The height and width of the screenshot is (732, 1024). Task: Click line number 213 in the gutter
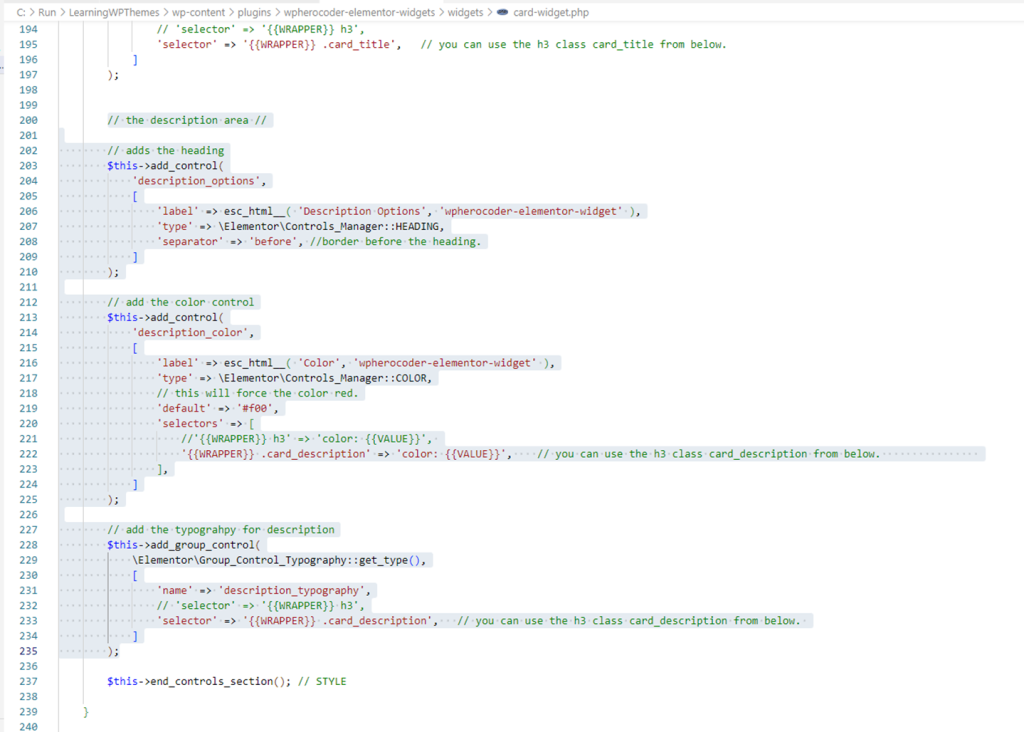[x=28, y=318]
